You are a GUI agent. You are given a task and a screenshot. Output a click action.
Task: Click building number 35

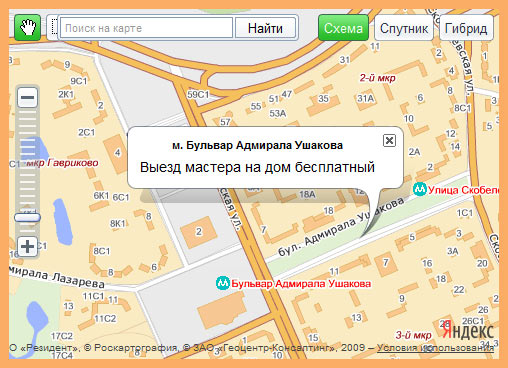point(323,99)
